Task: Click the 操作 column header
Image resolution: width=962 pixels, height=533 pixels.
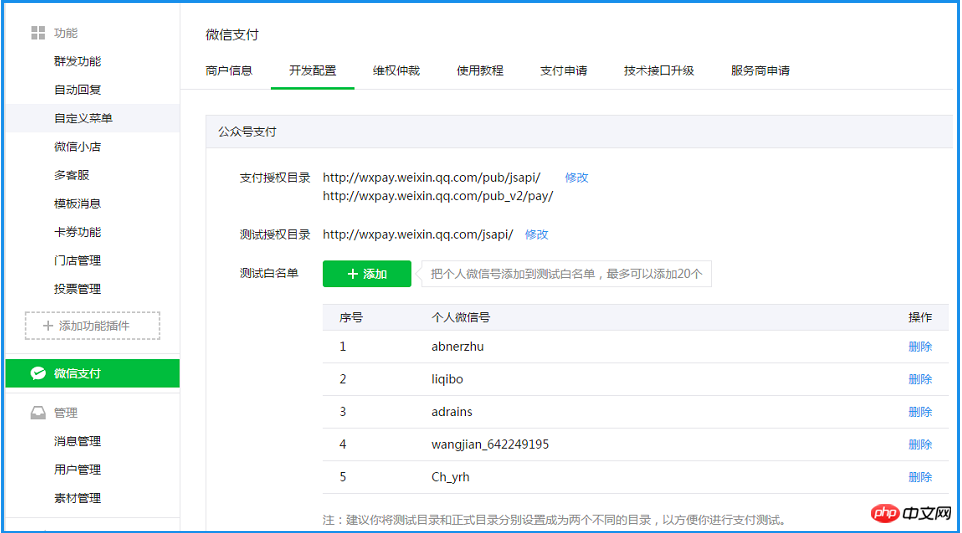Action: 920,317
